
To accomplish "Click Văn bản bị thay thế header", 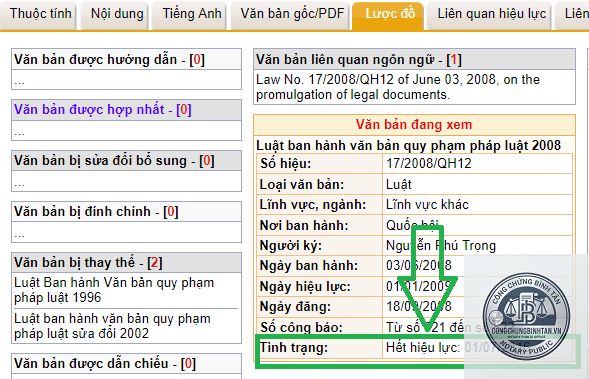I will pos(126,263).
